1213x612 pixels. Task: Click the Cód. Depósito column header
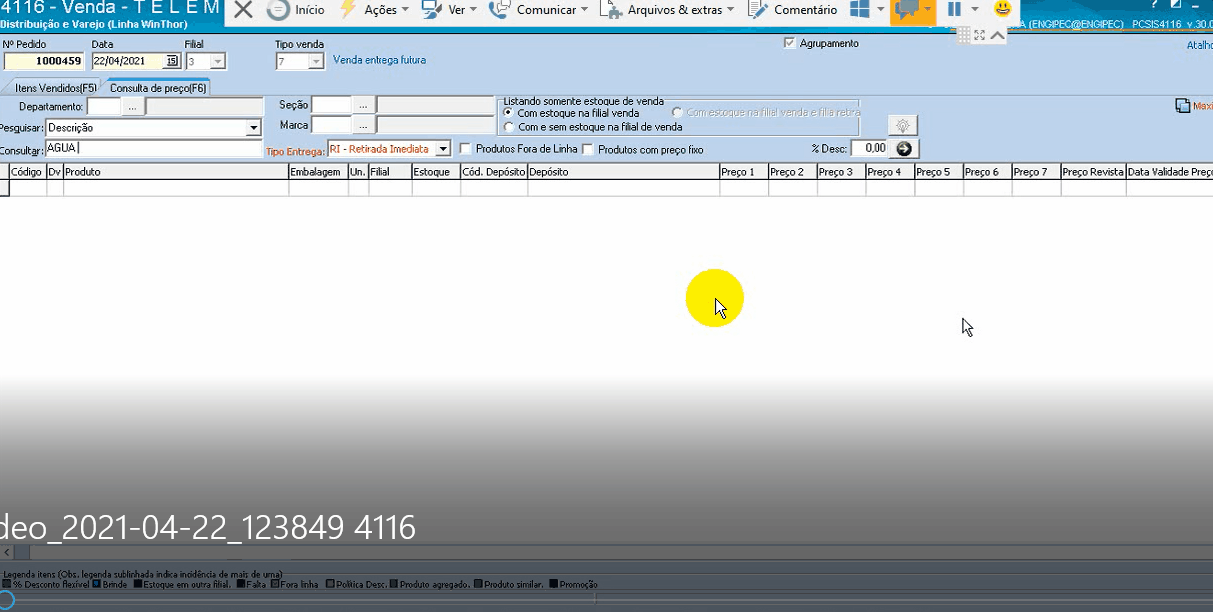coord(493,172)
